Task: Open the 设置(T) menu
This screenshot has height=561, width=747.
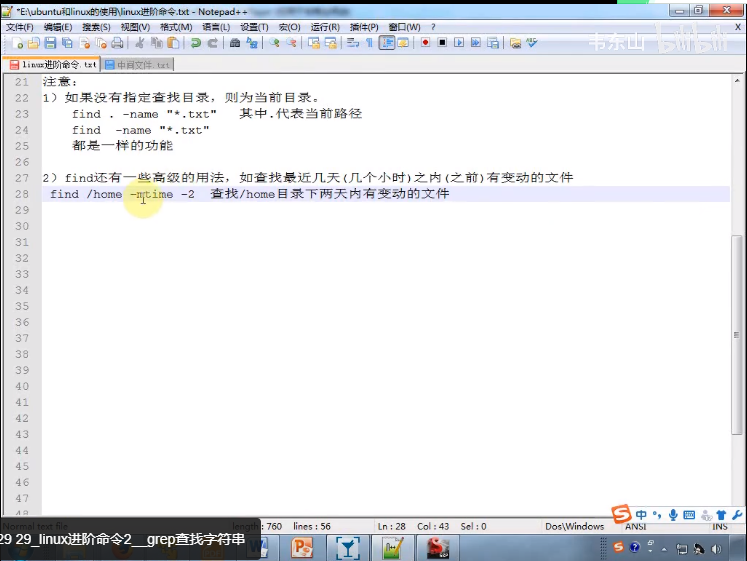Action: pyautogui.click(x=254, y=27)
